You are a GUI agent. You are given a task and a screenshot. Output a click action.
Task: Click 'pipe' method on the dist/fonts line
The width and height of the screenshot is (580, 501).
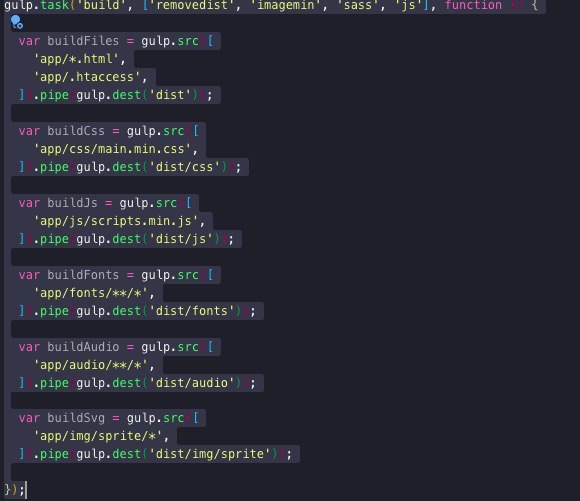pyautogui.click(x=54, y=311)
